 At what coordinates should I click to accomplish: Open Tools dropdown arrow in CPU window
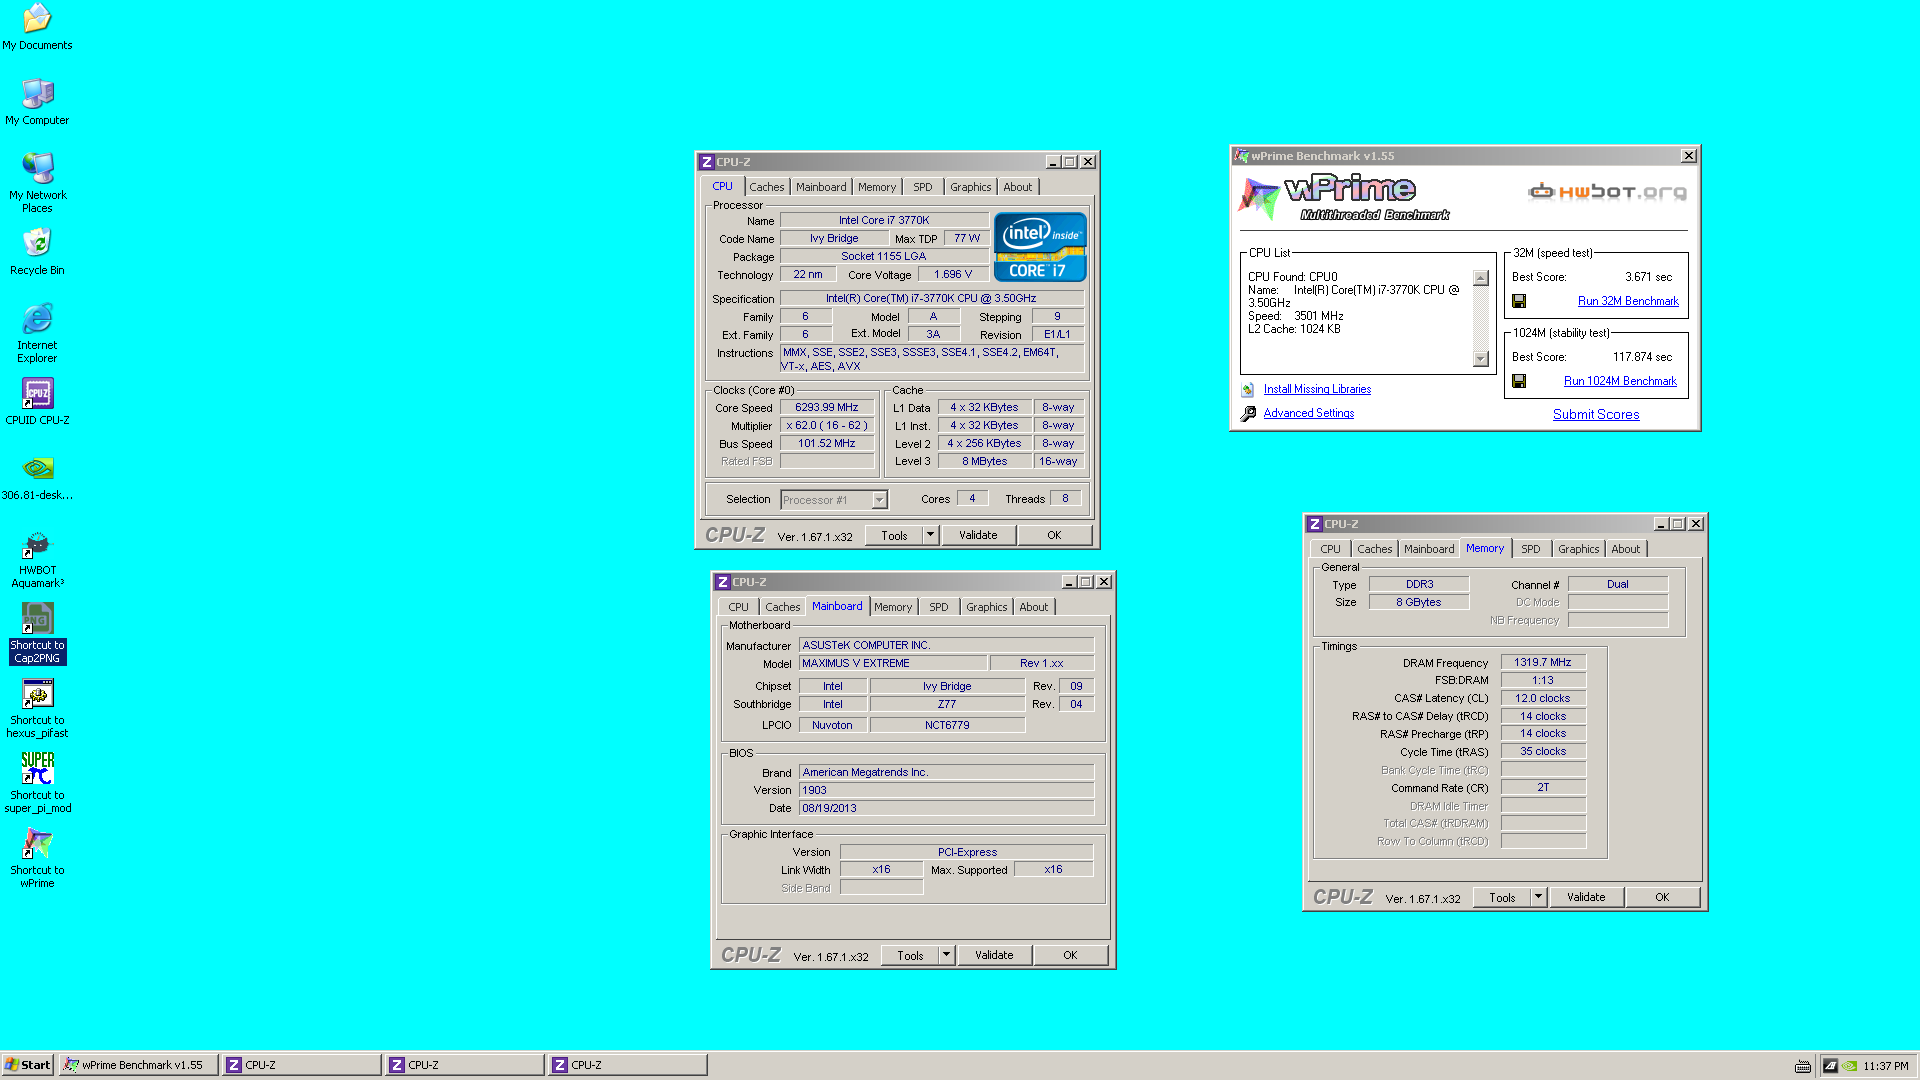[x=930, y=535]
